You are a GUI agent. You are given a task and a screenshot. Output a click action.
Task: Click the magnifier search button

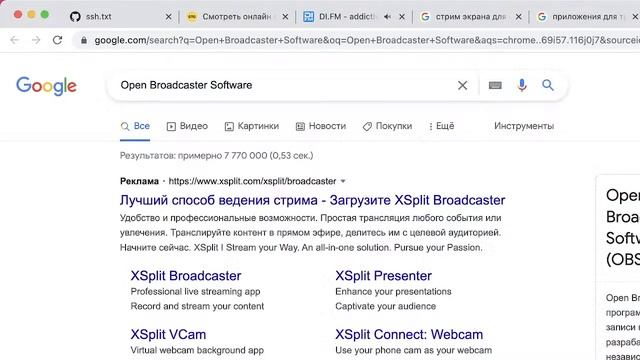click(548, 85)
